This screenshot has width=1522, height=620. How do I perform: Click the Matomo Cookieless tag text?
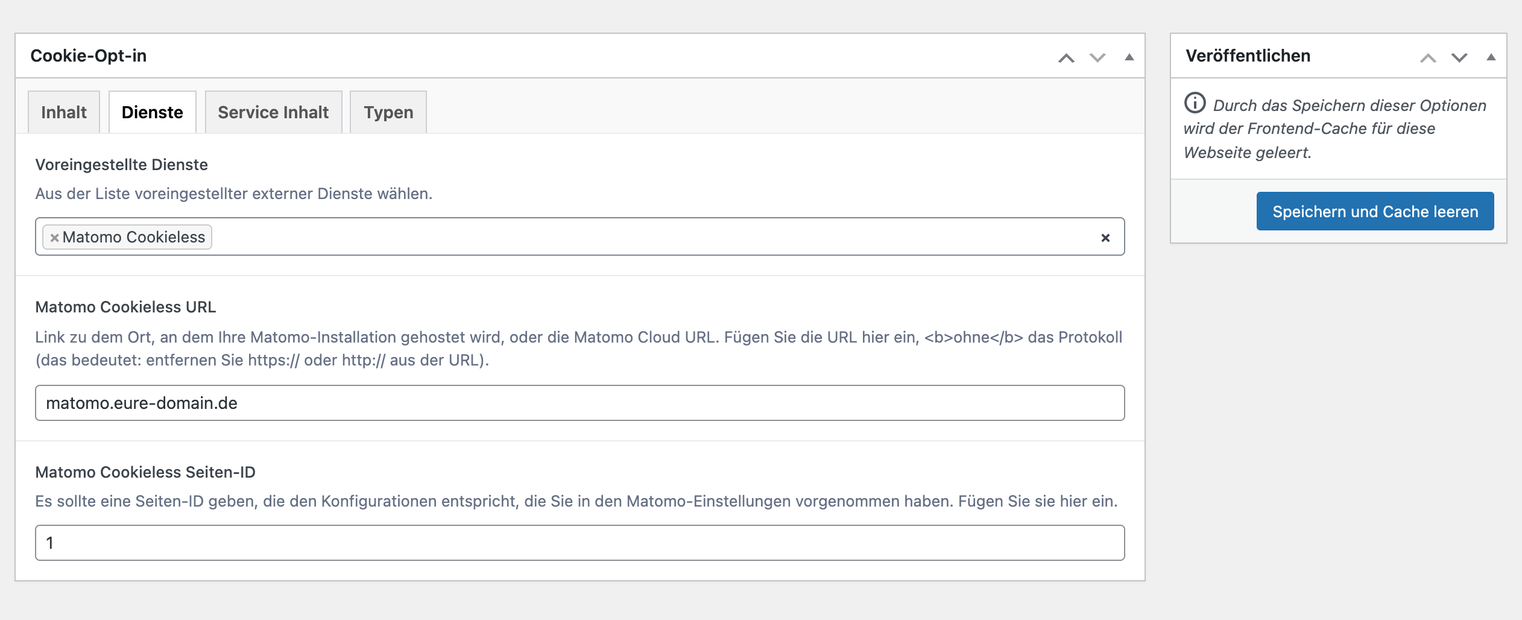pyautogui.click(x=134, y=237)
